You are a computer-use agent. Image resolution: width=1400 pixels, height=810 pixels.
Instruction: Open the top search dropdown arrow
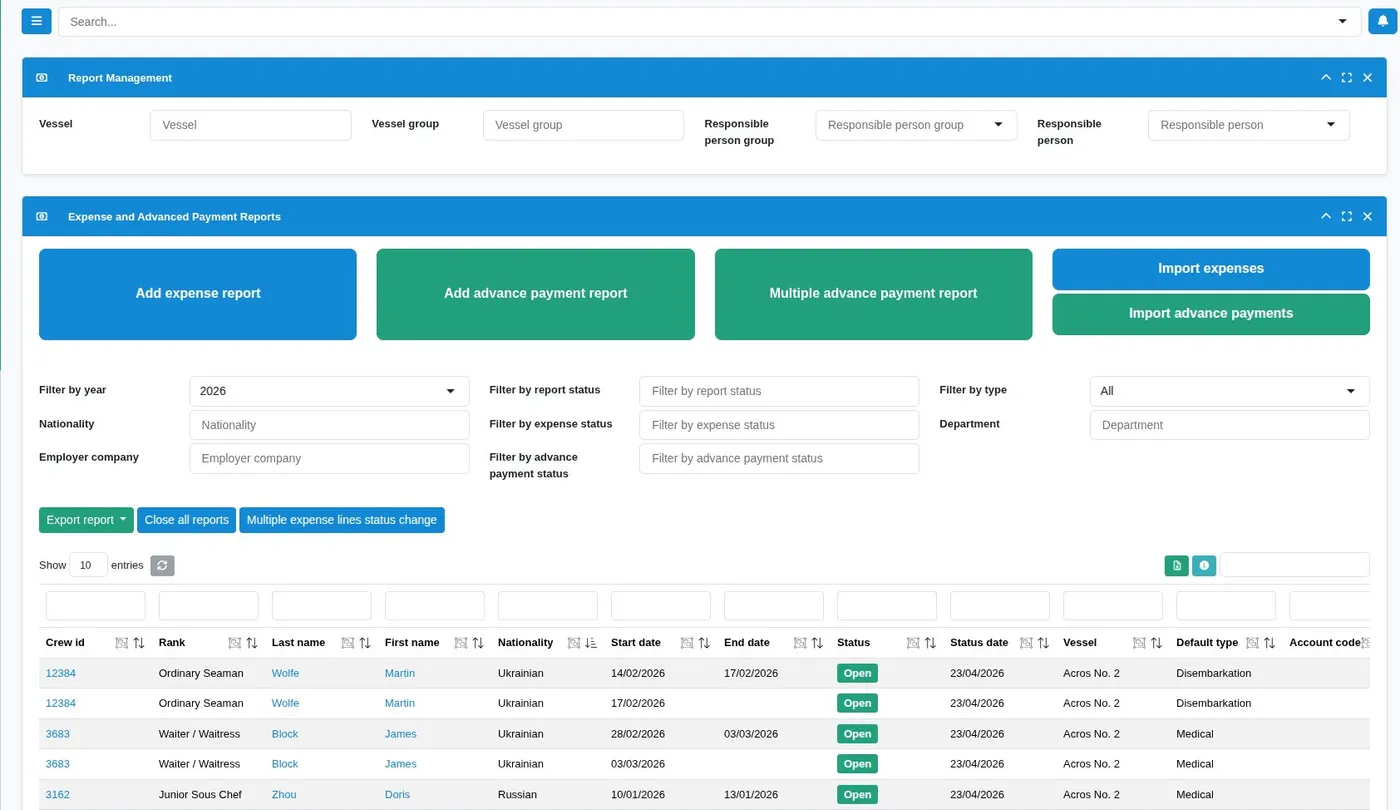tap(1342, 22)
